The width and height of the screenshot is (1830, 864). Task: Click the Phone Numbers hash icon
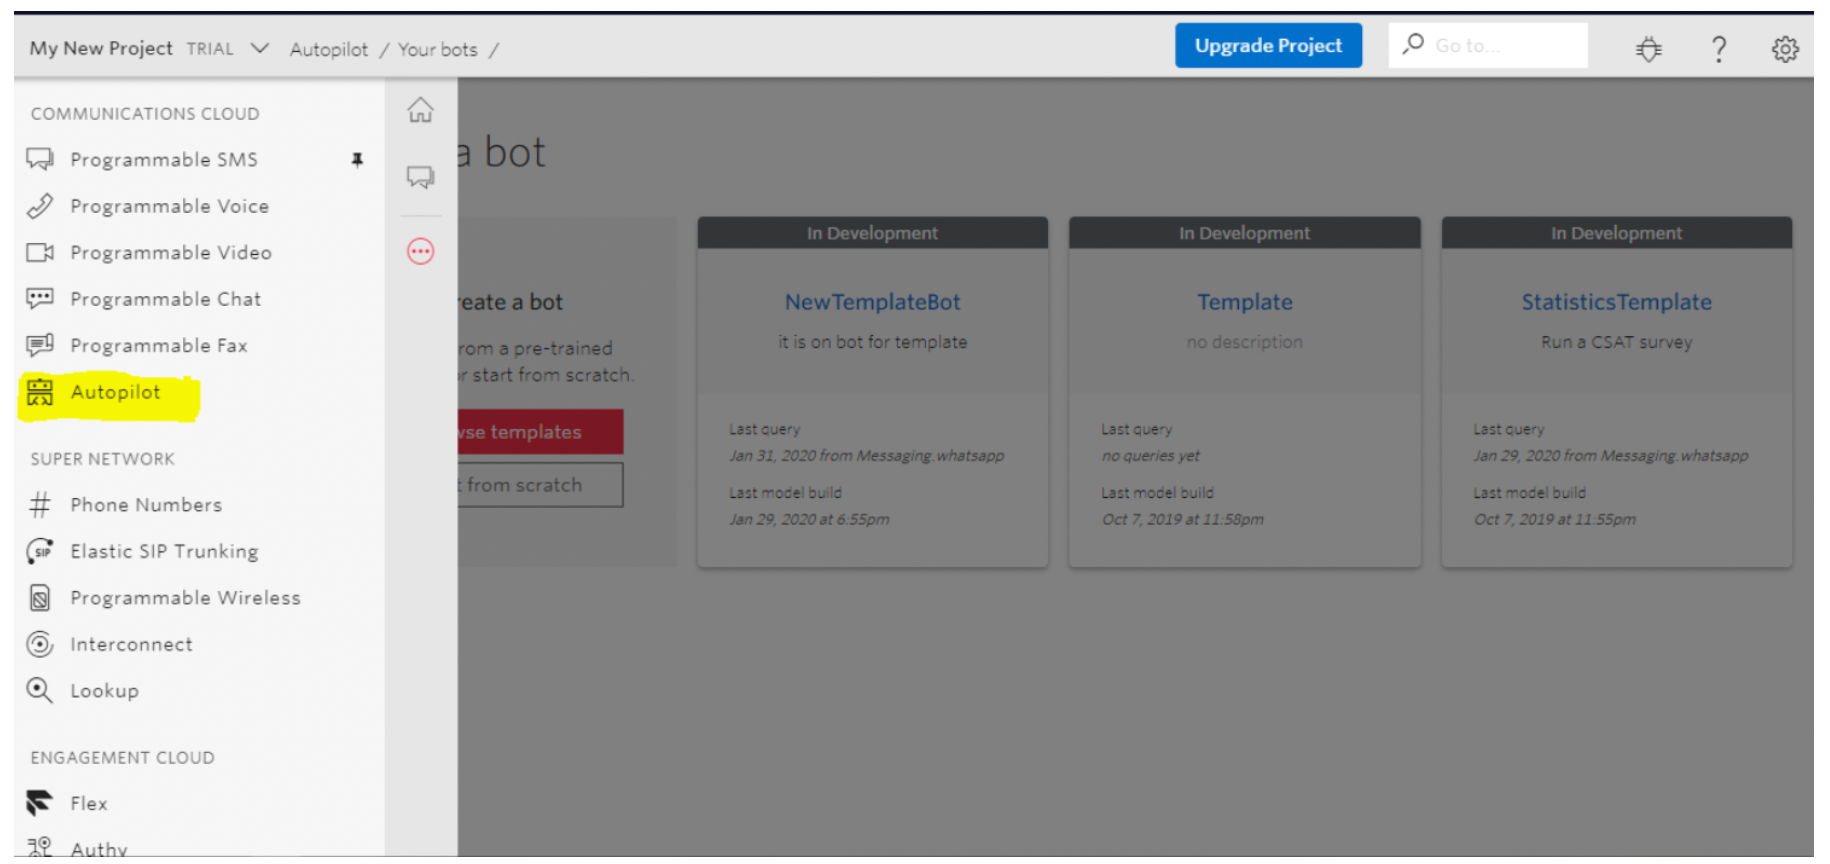click(x=40, y=505)
